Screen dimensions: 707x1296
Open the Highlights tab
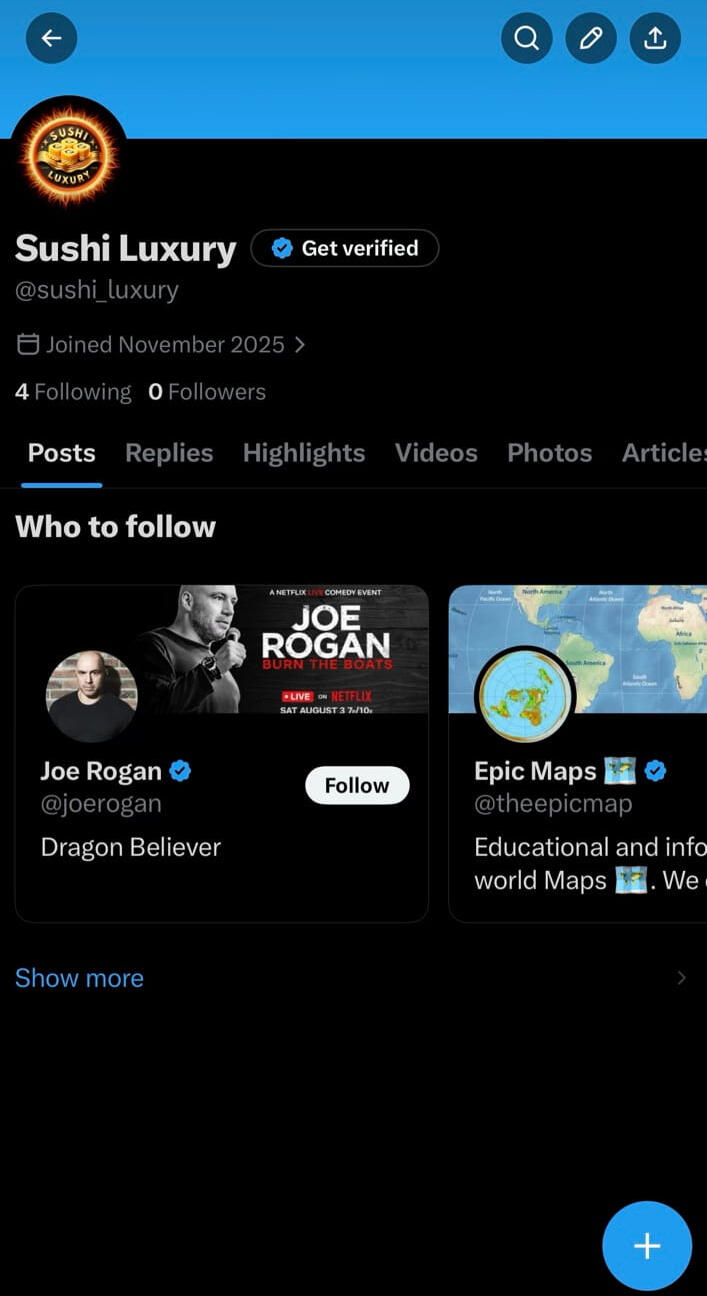tap(304, 453)
